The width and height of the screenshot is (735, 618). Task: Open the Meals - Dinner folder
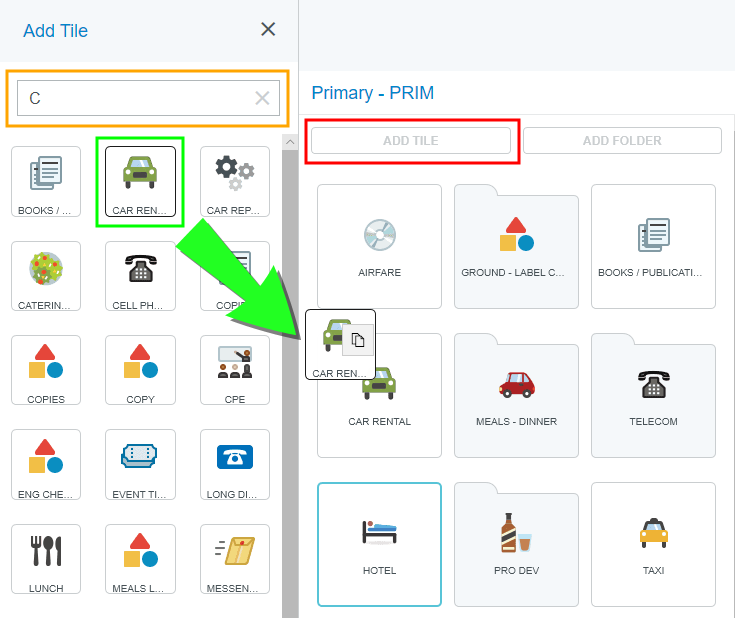(x=516, y=395)
